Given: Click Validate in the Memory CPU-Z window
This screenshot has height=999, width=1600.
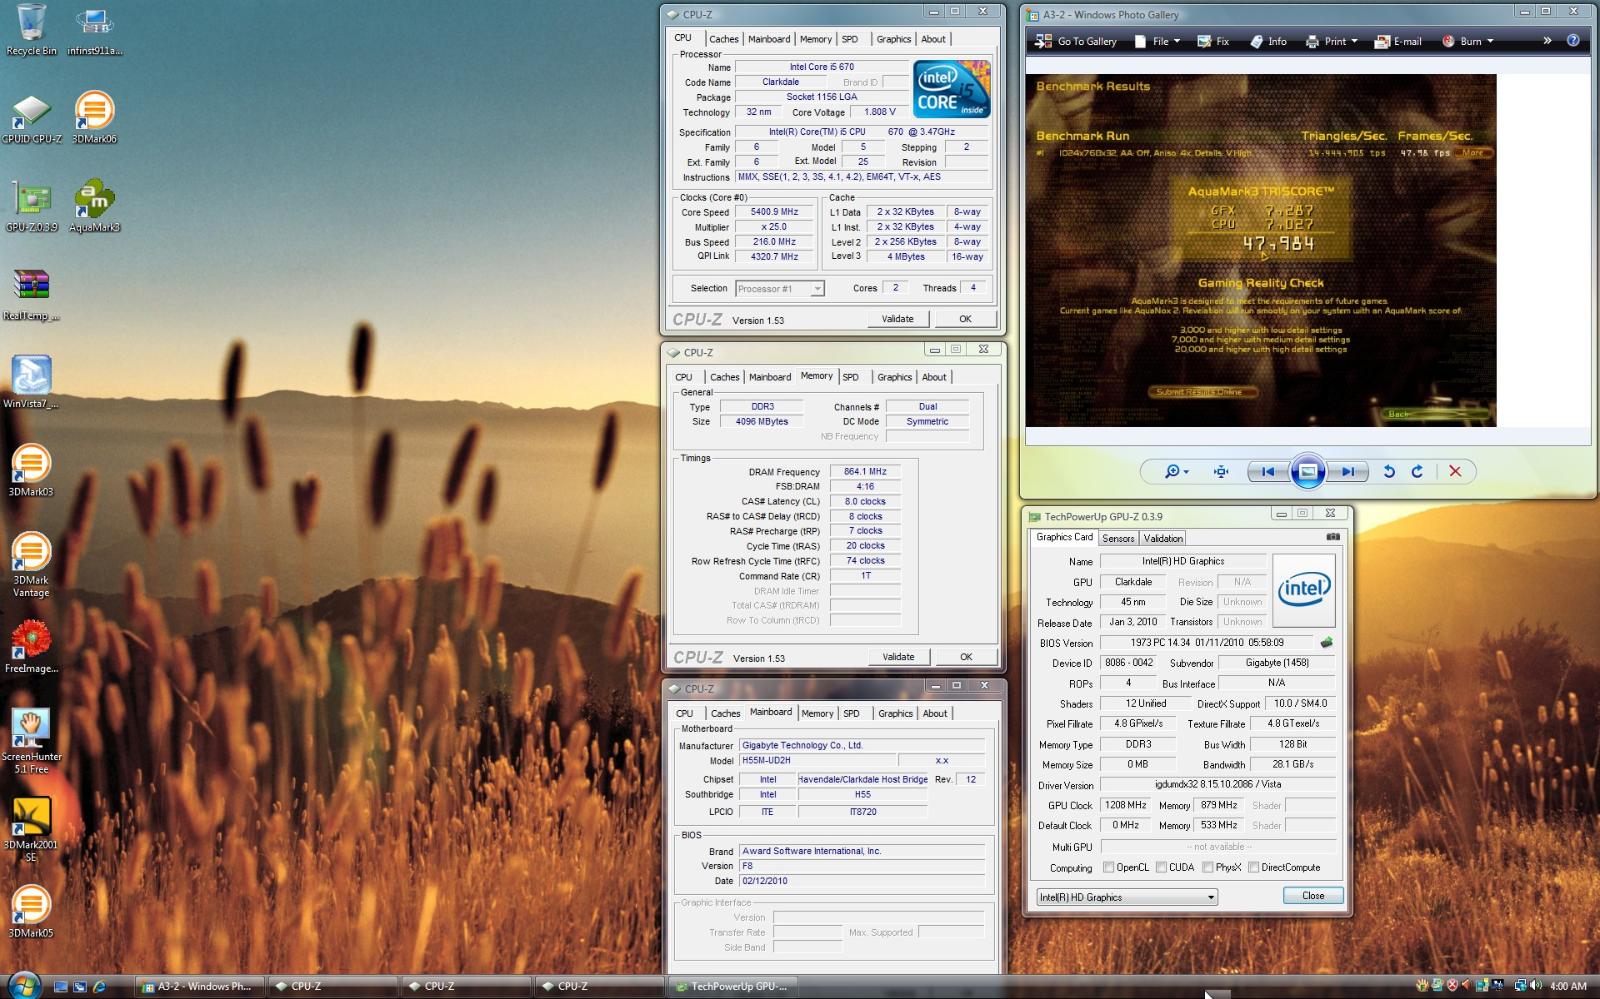Looking at the screenshot, I should pos(898,657).
